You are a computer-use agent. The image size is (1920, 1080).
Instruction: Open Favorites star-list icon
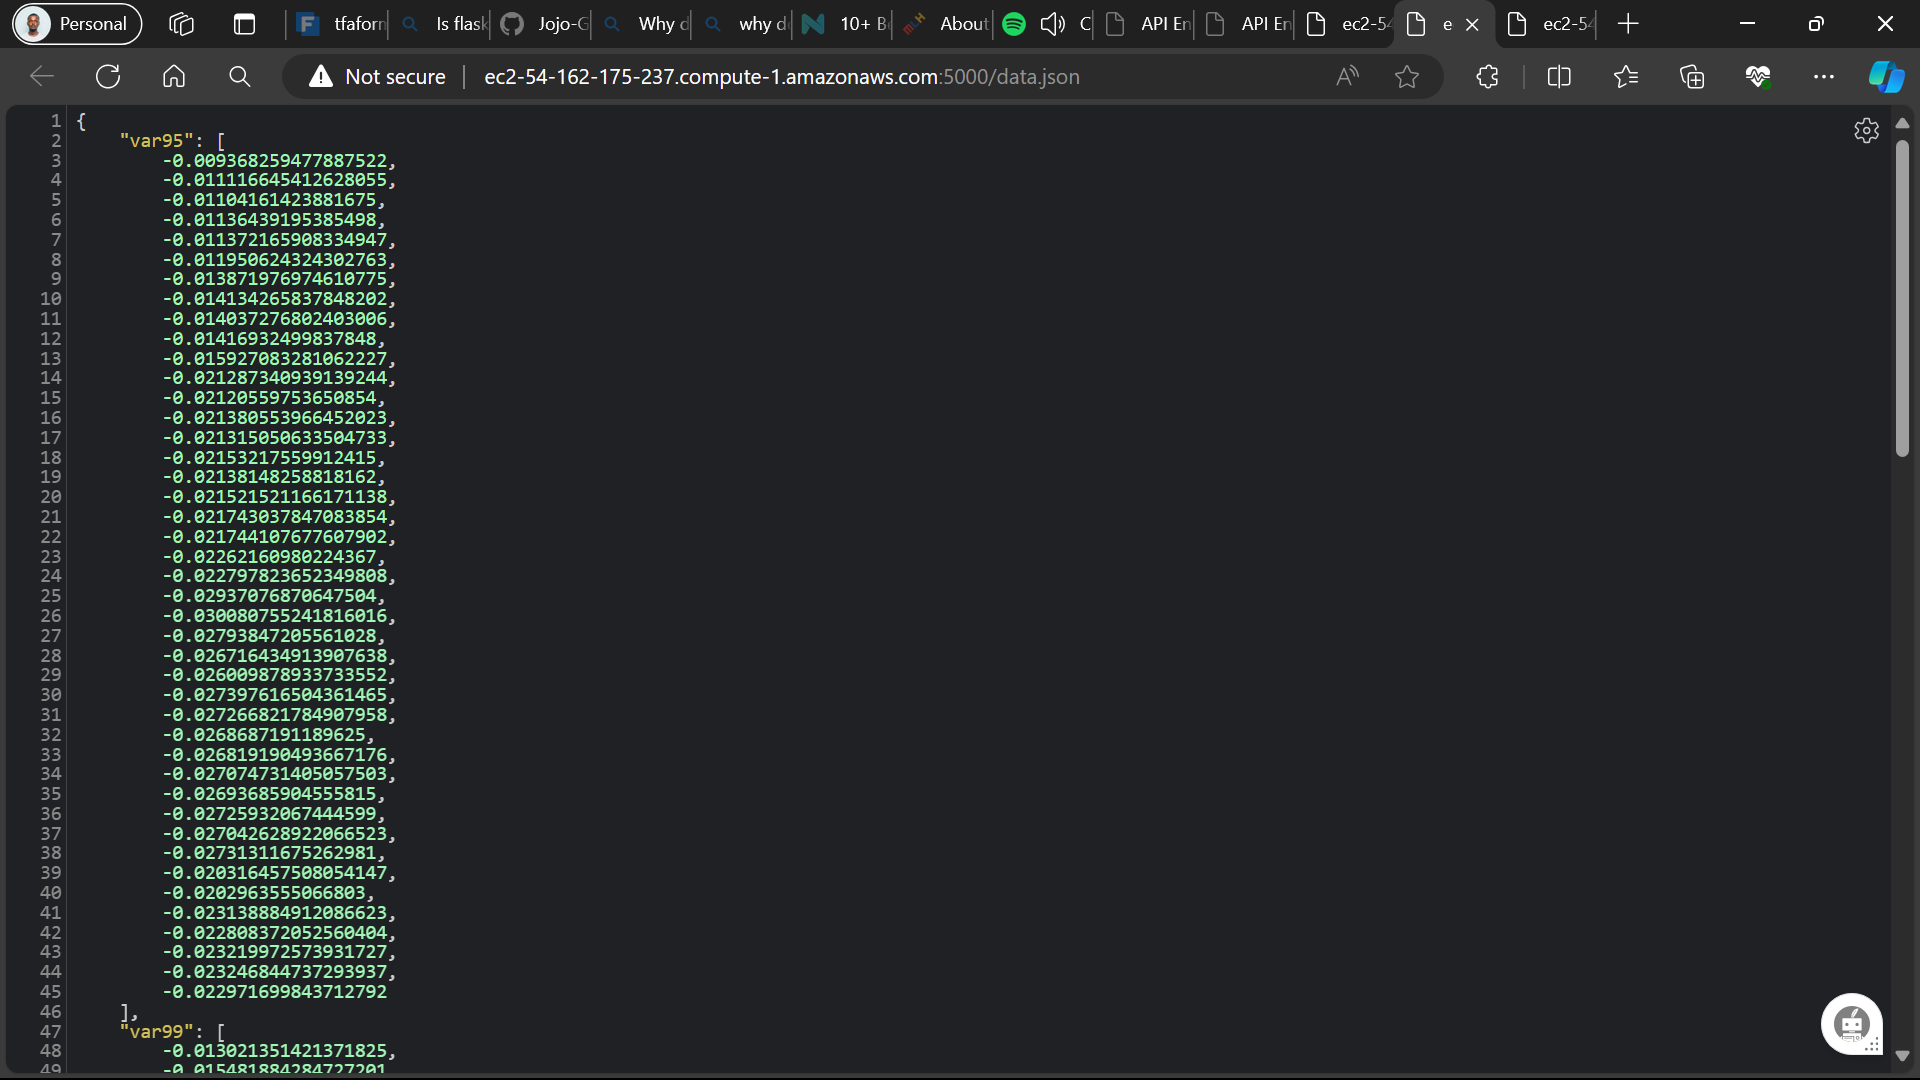click(x=1626, y=77)
